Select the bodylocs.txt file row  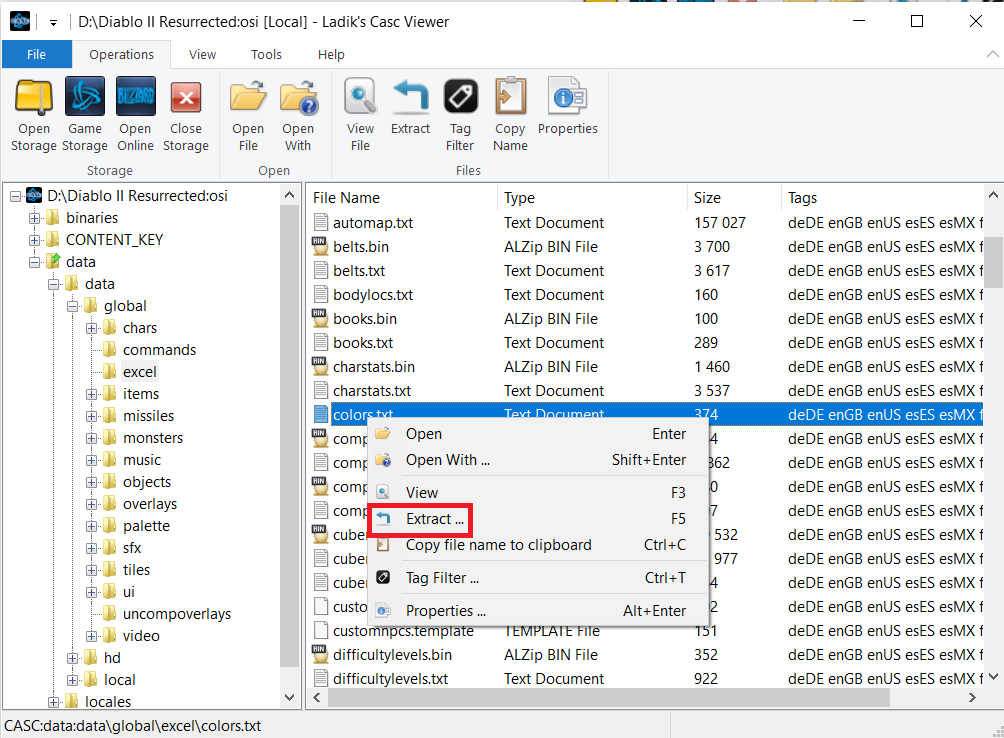pos(647,295)
